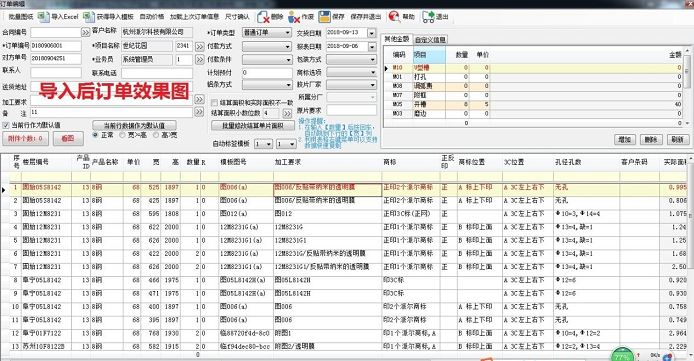694x361 pixels.
Task: Click the >> button beside 业务员 field
Action: pos(200,59)
